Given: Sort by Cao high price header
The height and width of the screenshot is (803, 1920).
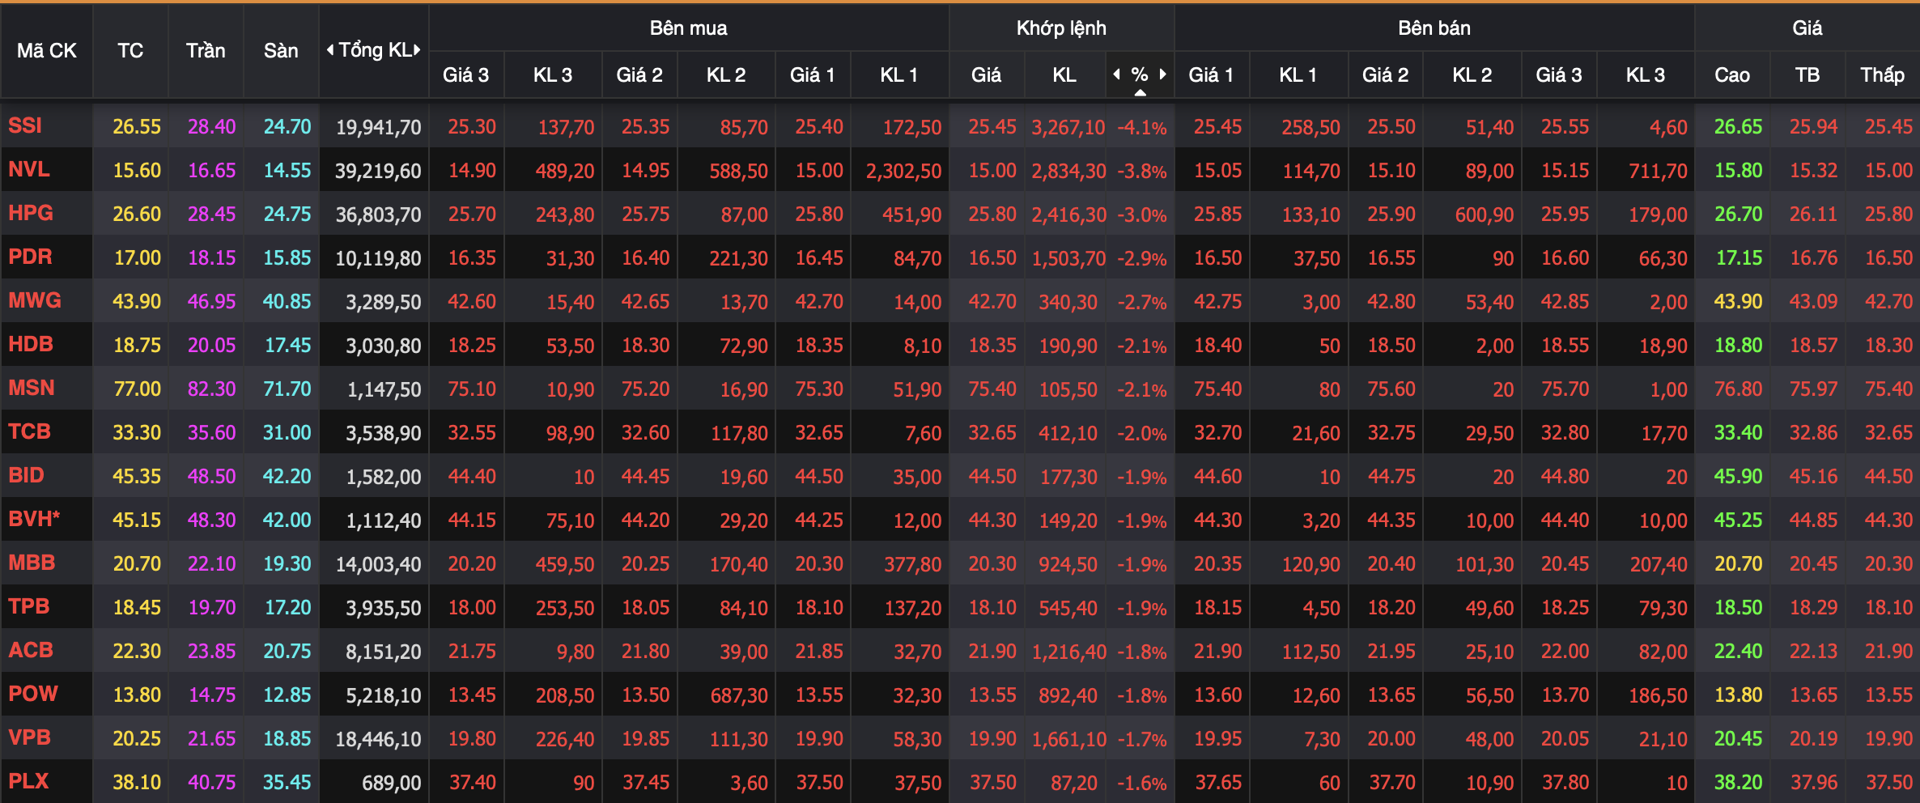Looking at the screenshot, I should (1732, 75).
